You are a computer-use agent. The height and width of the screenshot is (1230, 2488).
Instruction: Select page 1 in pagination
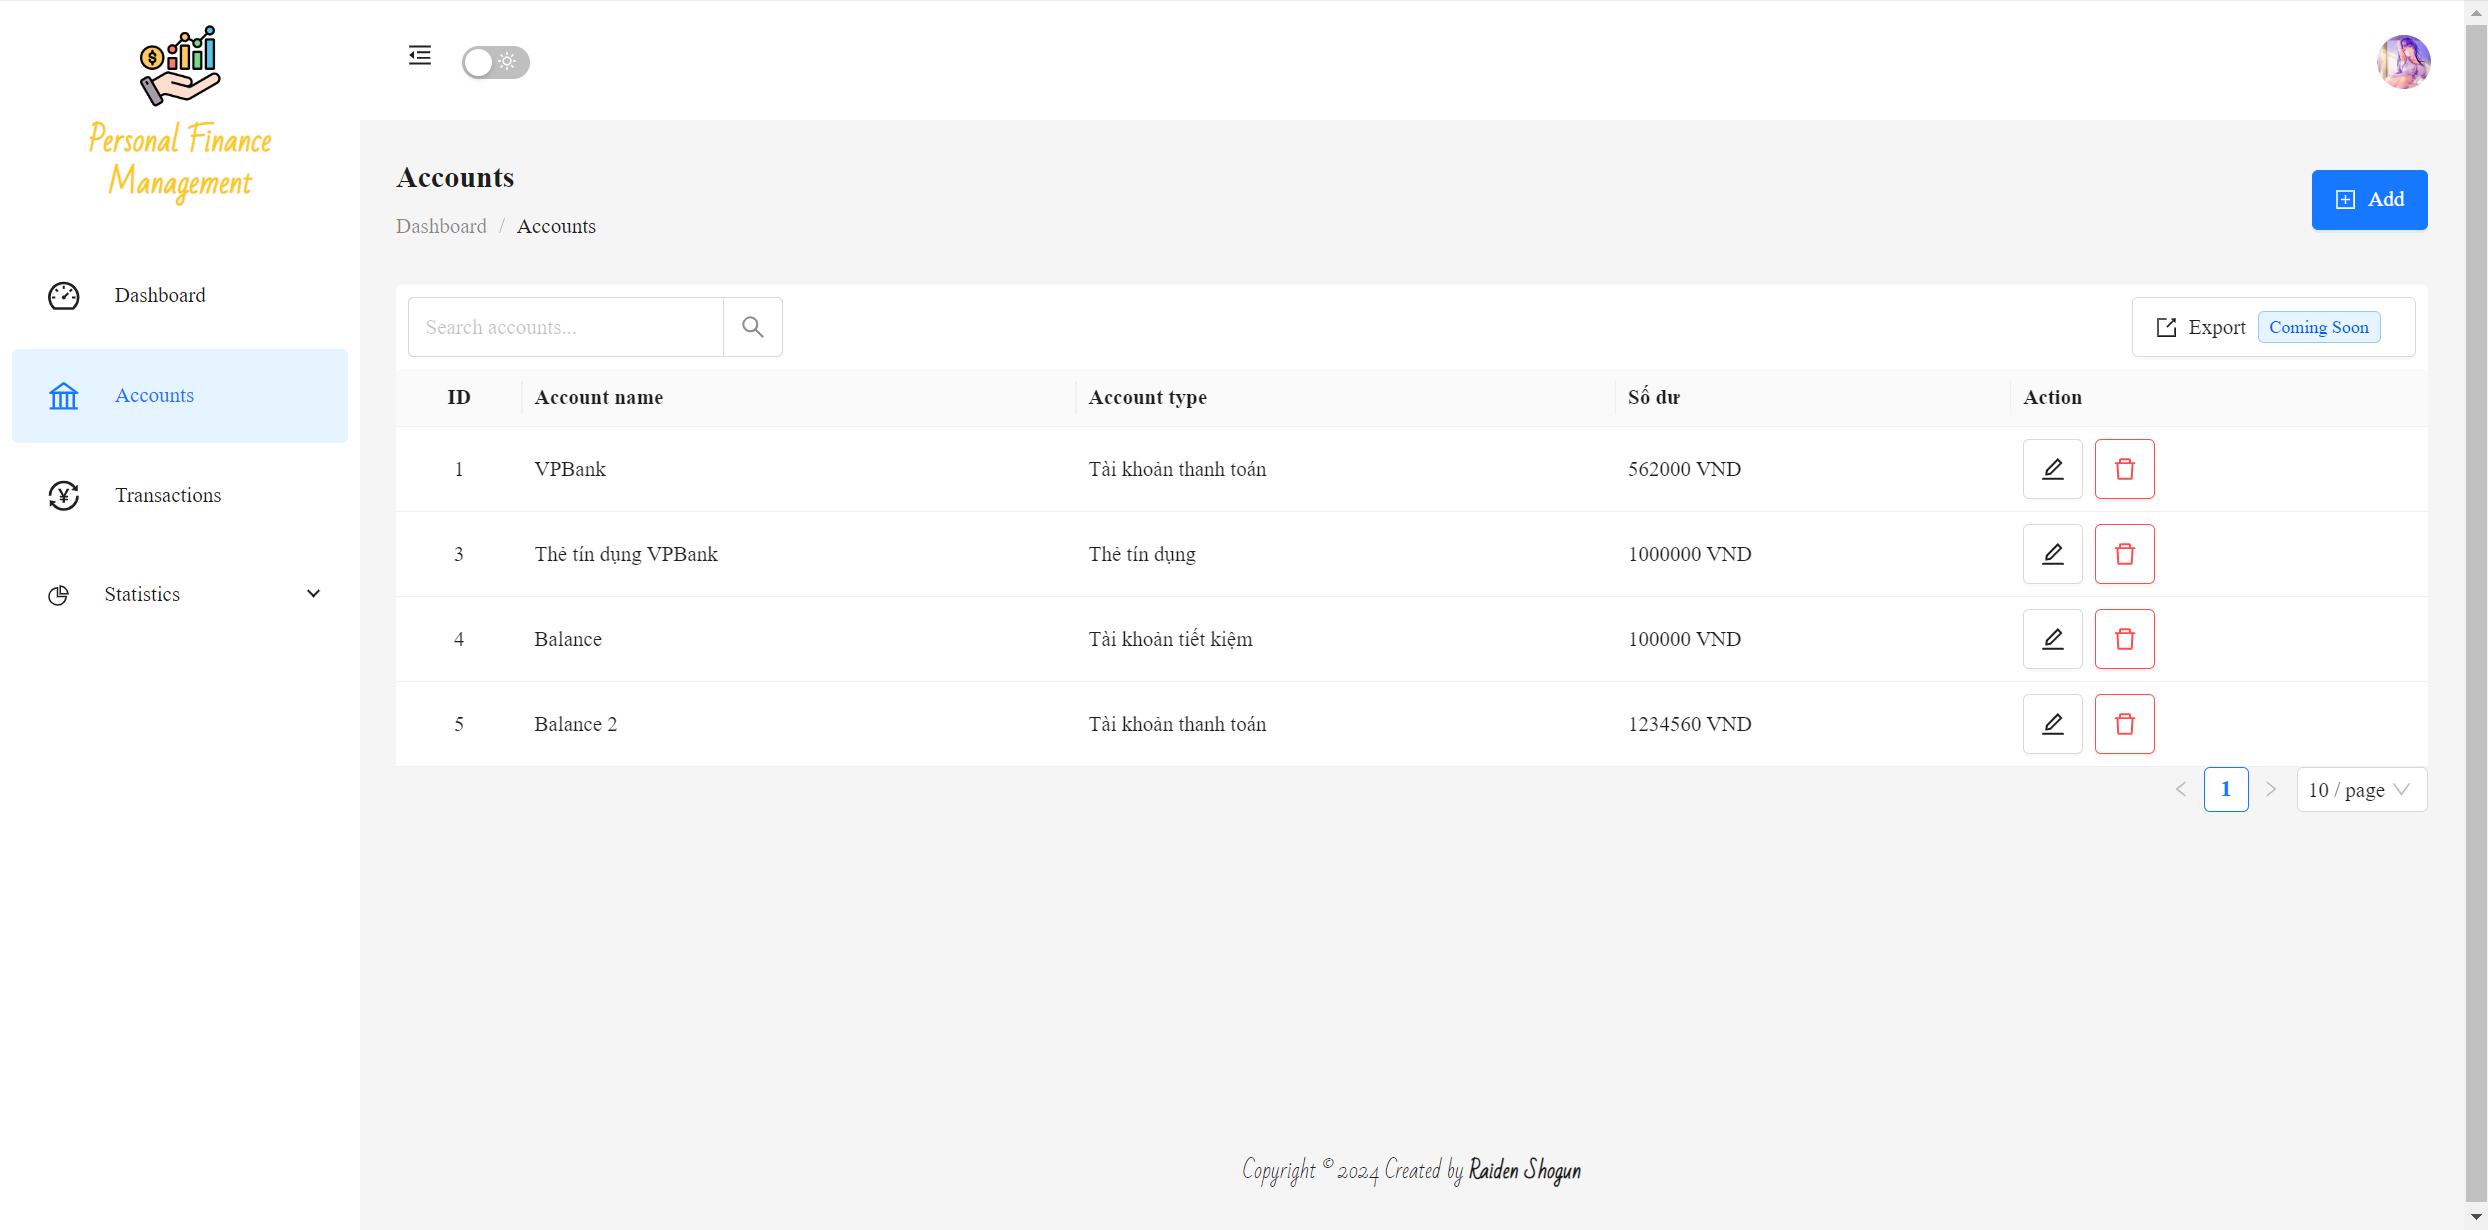point(2225,790)
